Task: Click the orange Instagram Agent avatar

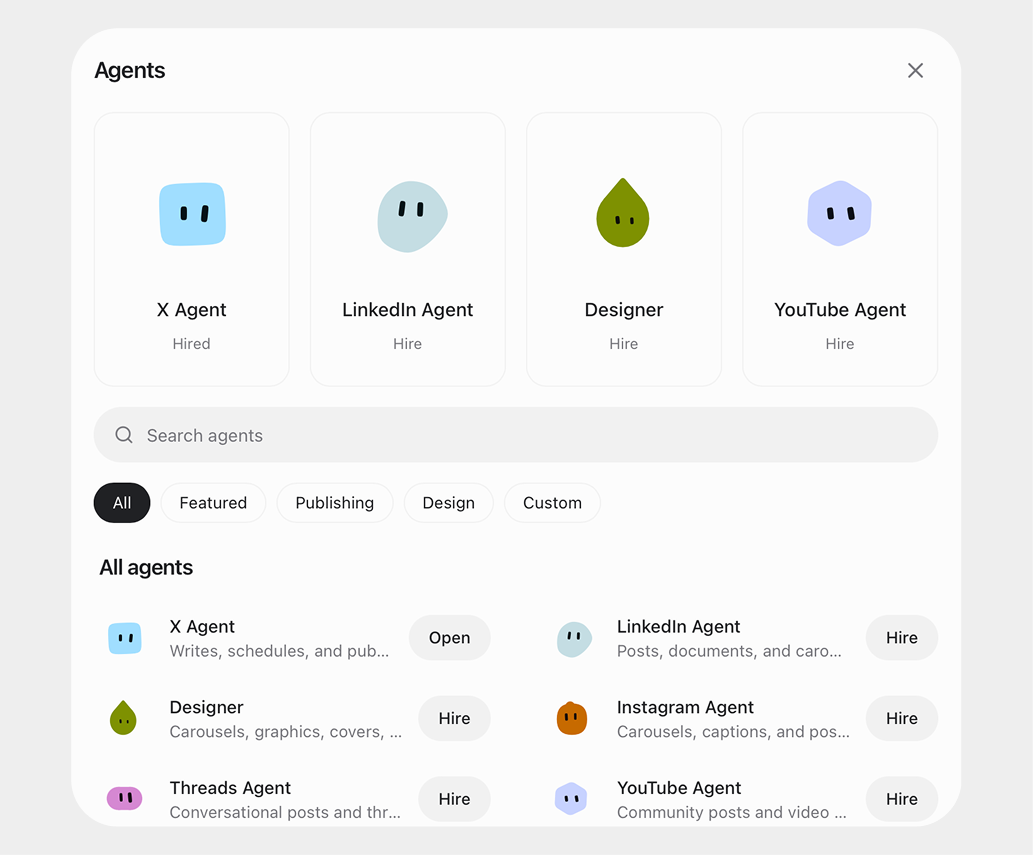Action: coord(572,718)
